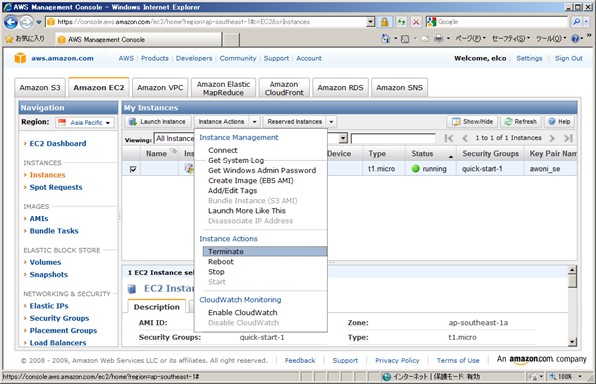Toggle the selected instance row checkbox
596x384 pixels.
133,169
